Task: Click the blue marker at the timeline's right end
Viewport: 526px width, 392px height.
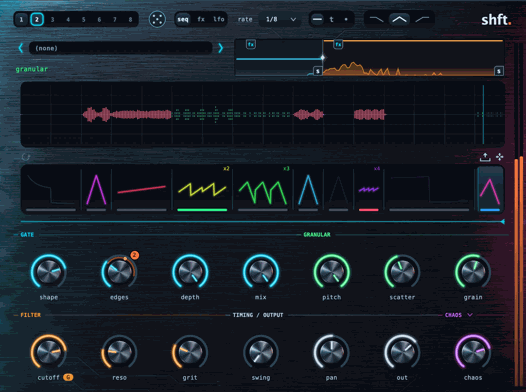Action: (x=502, y=222)
